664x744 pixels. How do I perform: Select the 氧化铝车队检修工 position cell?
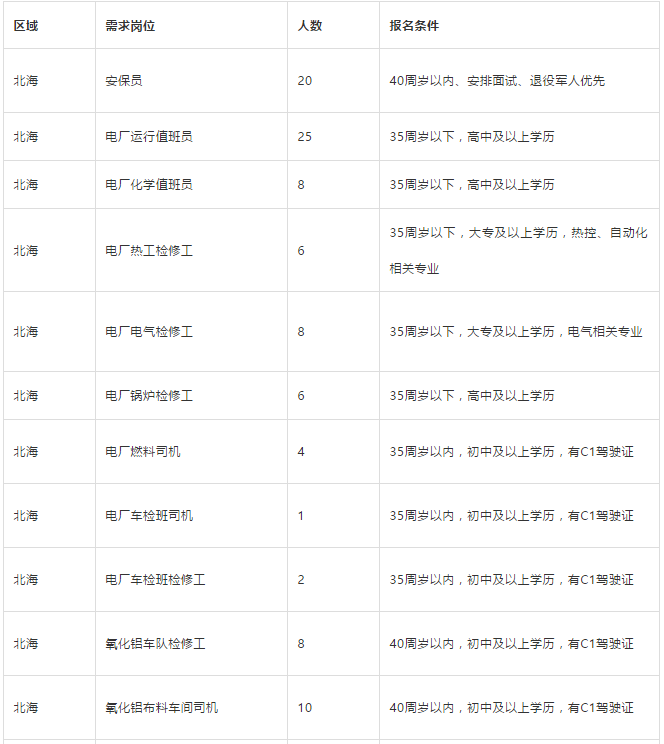pyautogui.click(x=155, y=644)
